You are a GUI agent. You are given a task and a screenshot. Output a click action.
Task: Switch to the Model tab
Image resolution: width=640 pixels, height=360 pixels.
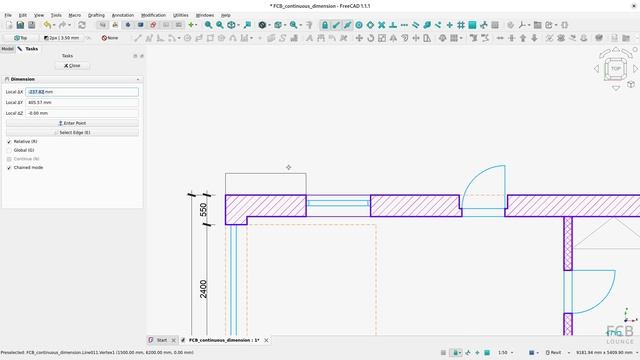(7, 49)
